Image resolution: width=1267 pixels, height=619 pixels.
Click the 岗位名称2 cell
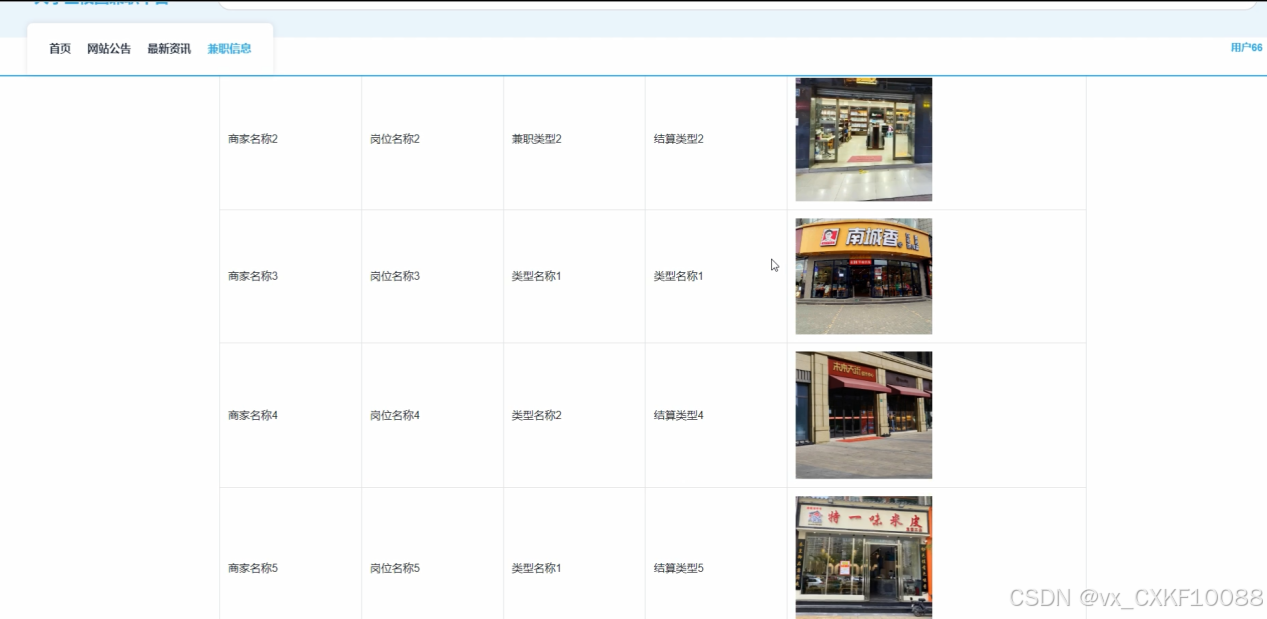pos(395,139)
